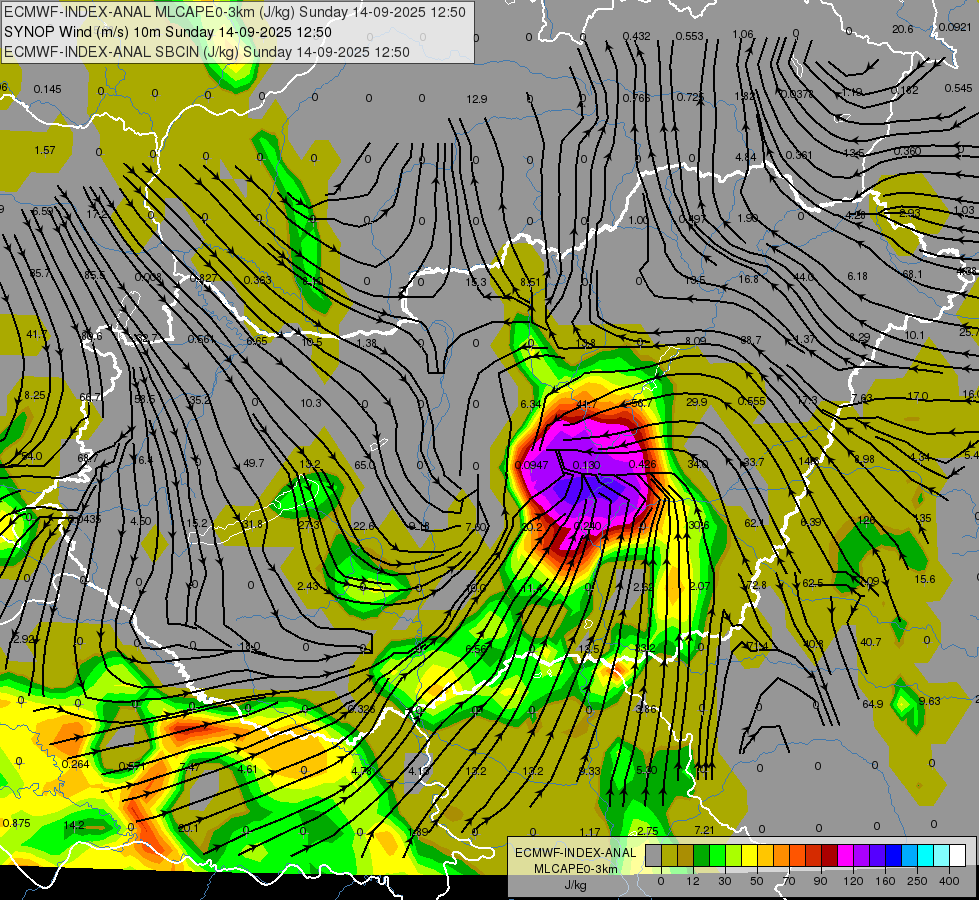
Task: Click the map value 0.875
Action: point(16,823)
